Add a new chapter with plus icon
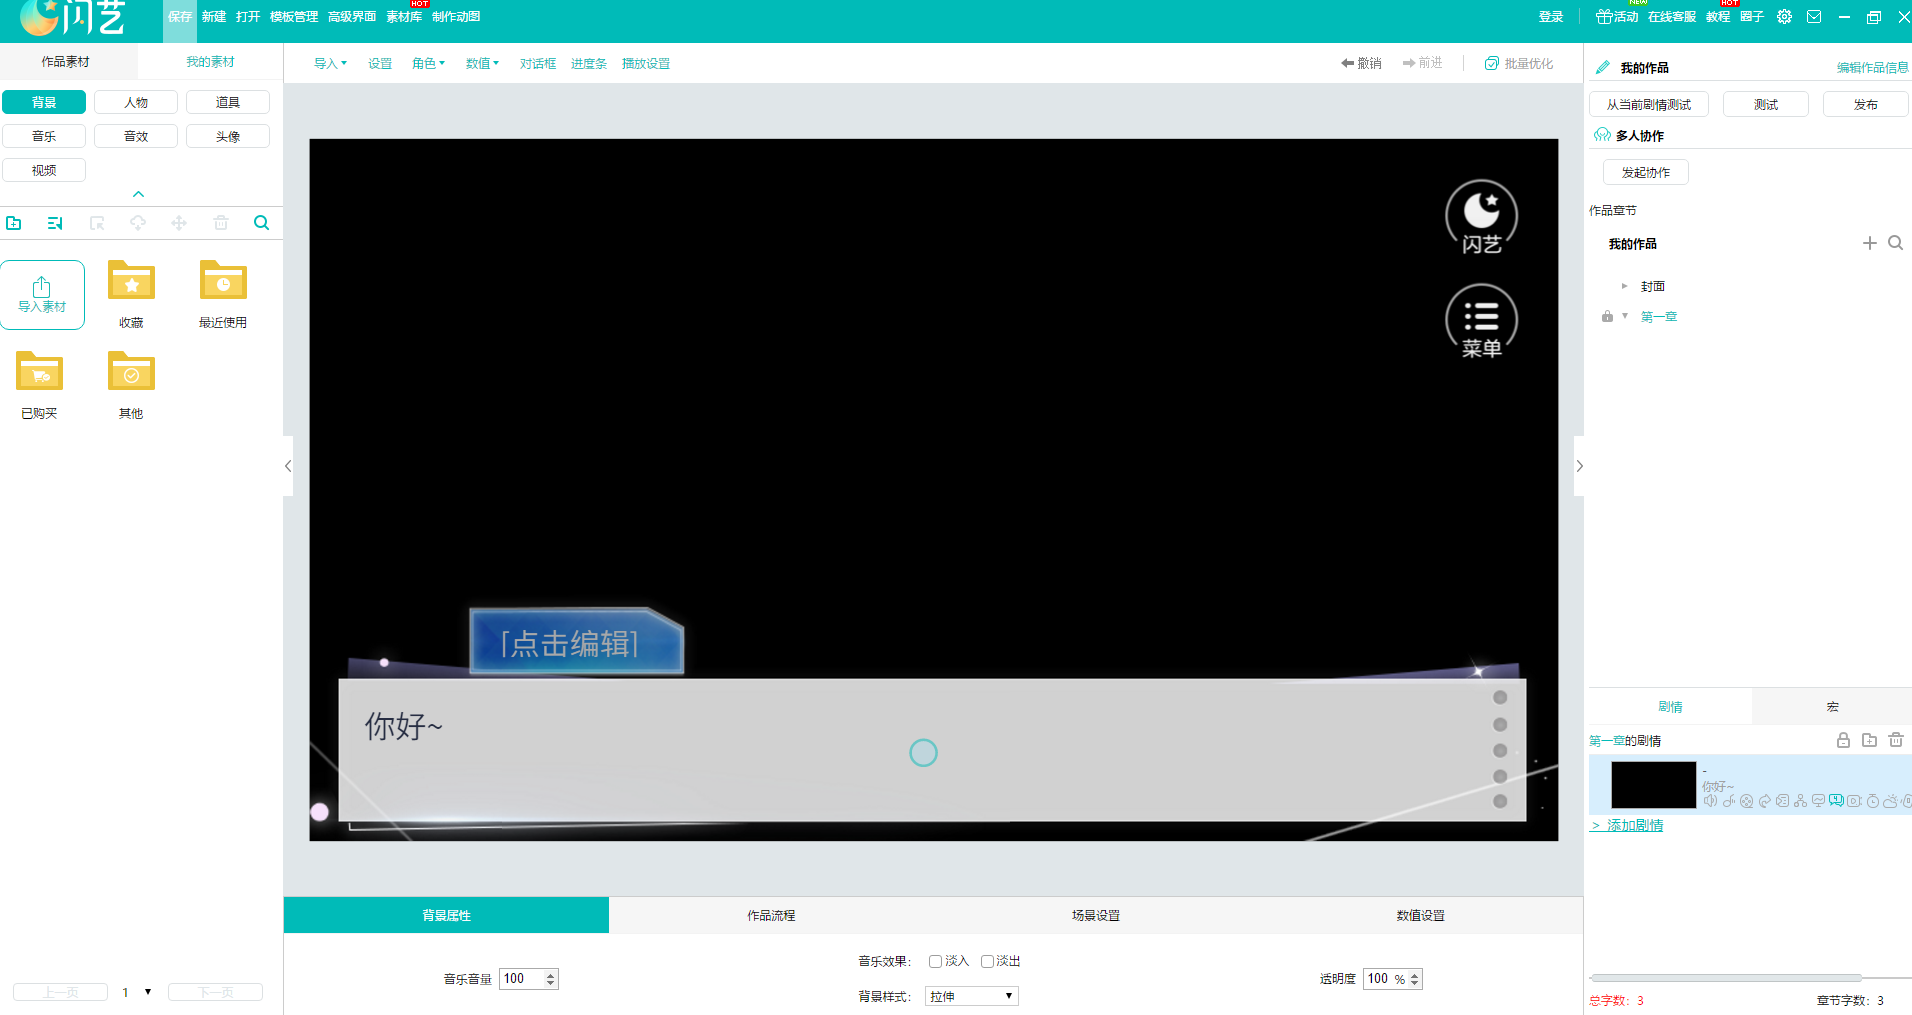Image resolution: width=1912 pixels, height=1015 pixels. (x=1869, y=243)
